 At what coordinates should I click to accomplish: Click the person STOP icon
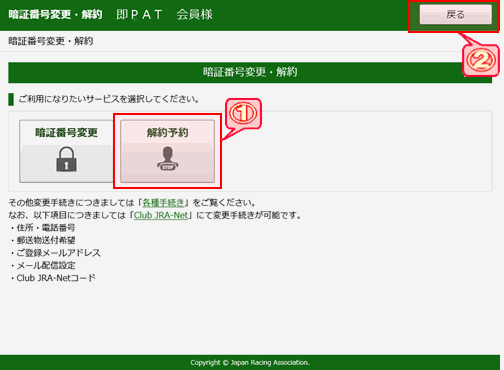[x=168, y=159]
